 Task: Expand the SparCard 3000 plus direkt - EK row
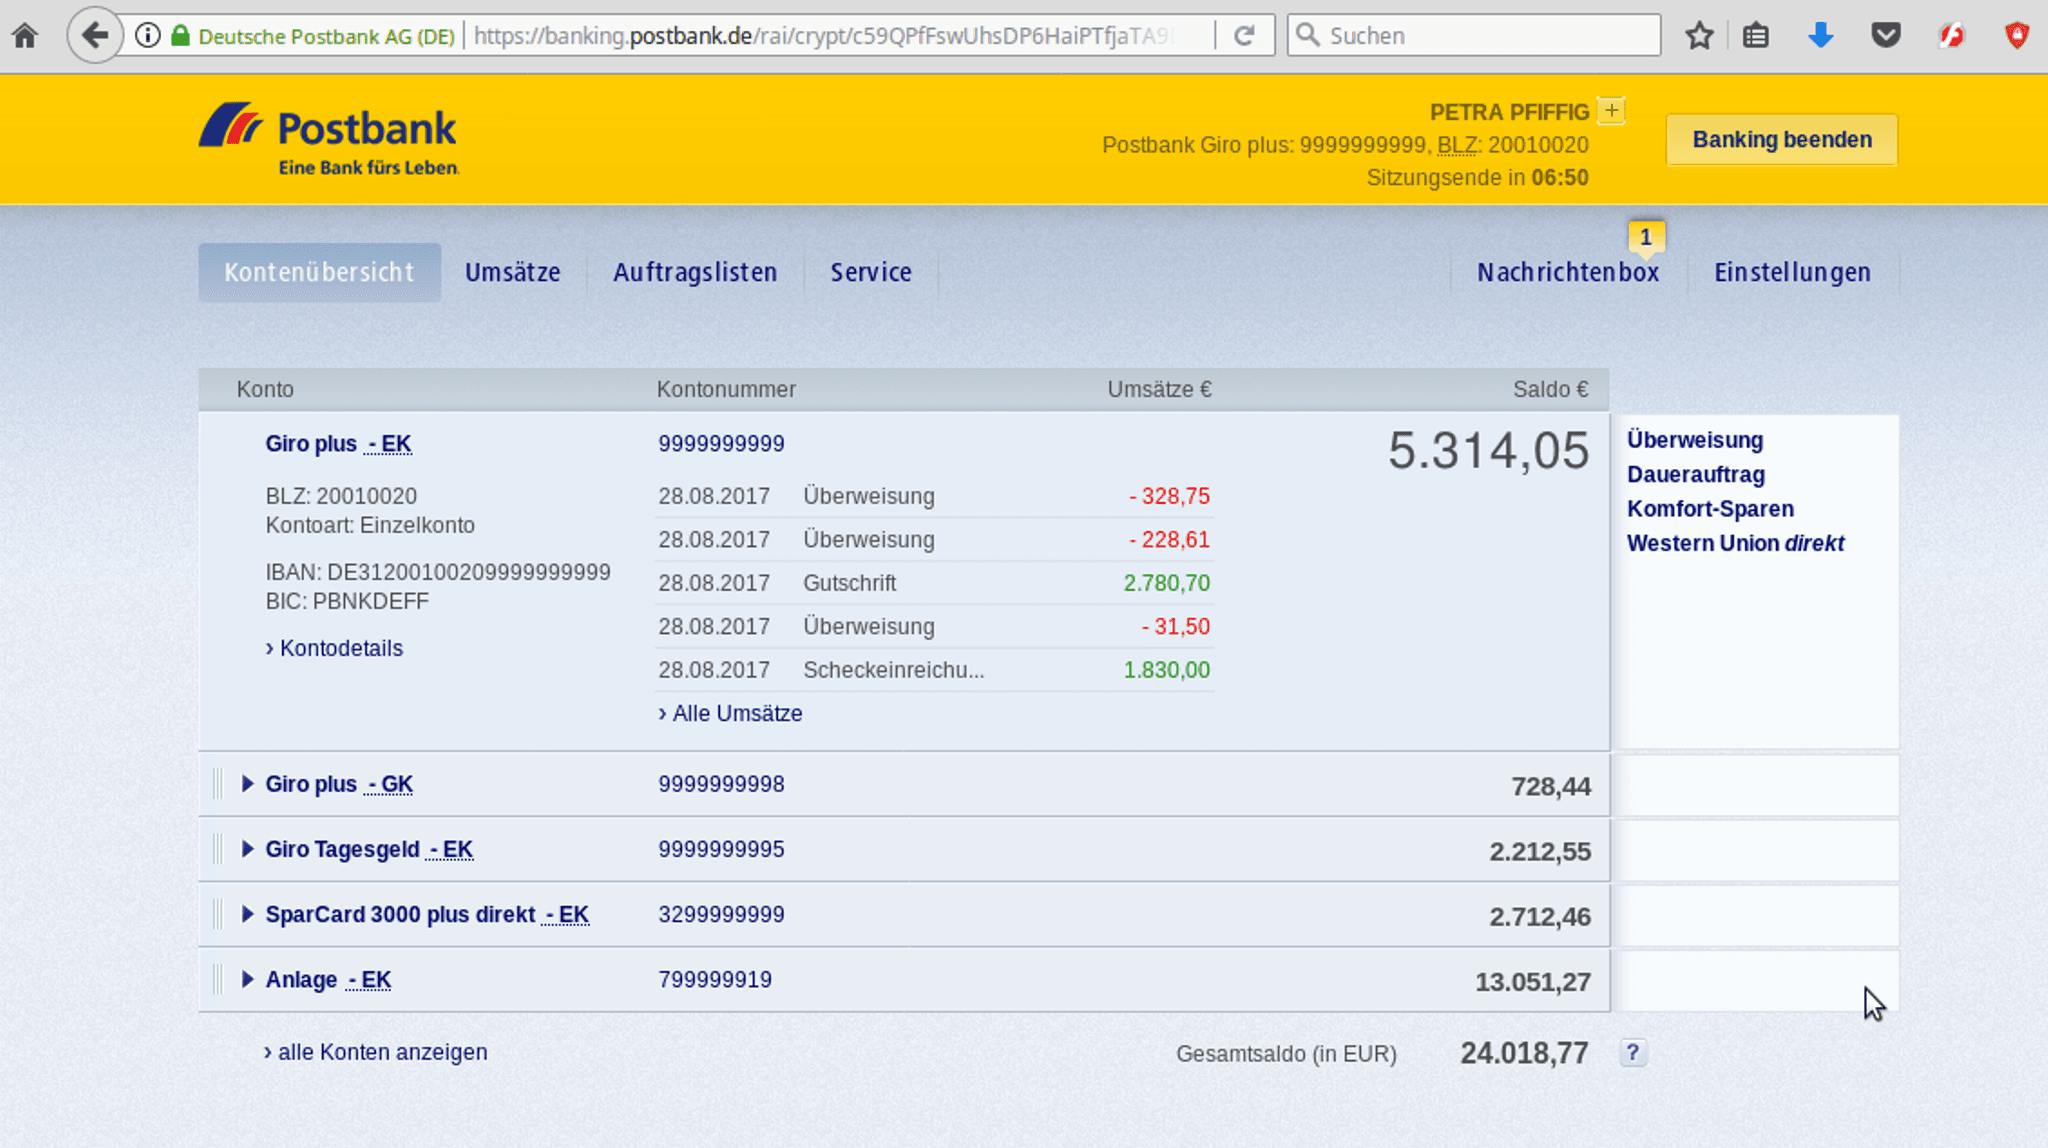click(x=248, y=913)
